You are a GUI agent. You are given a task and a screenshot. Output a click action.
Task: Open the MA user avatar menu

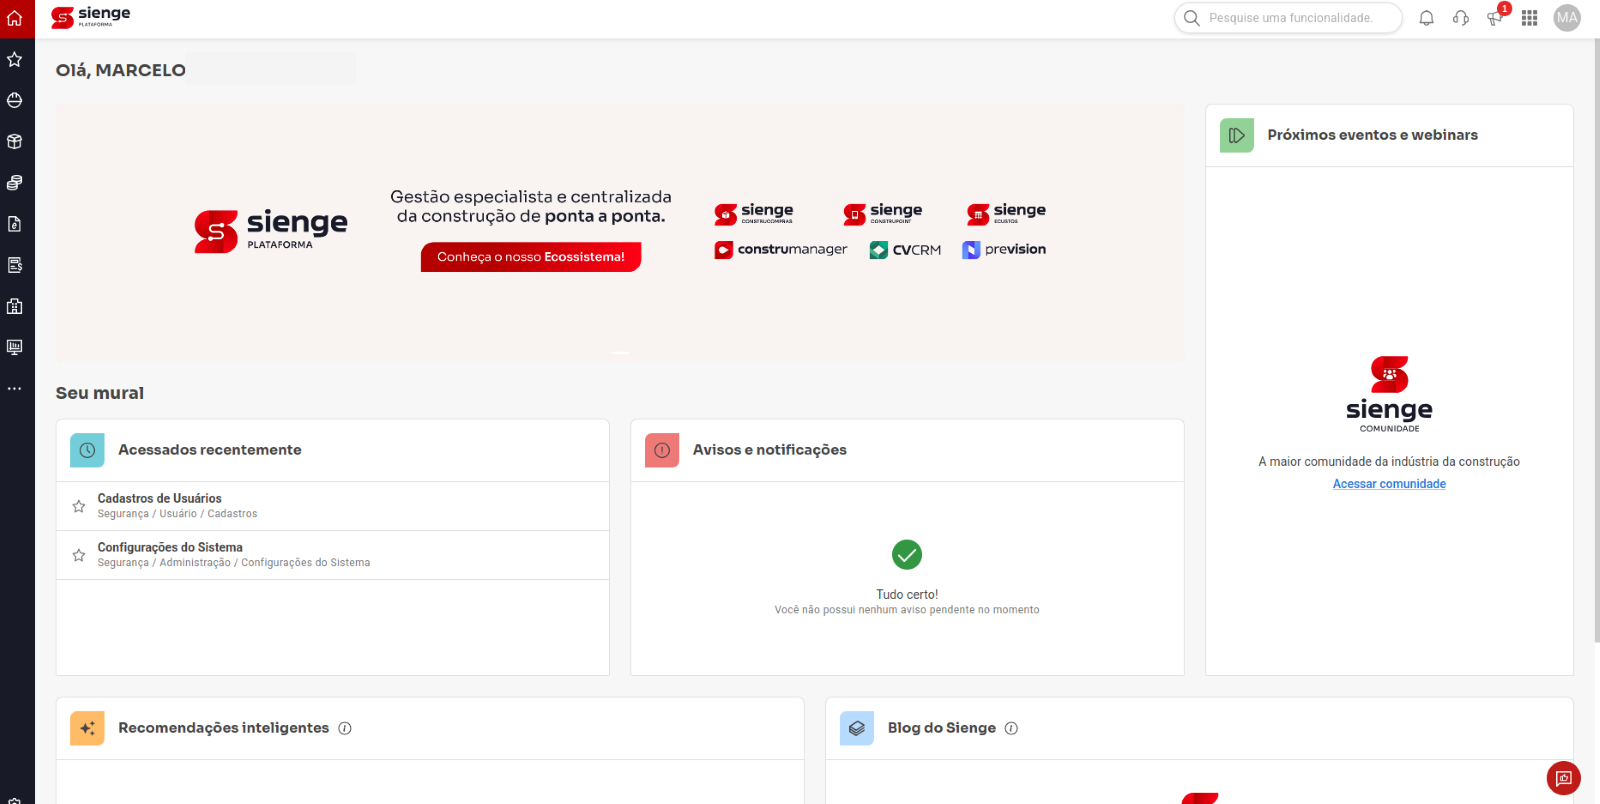[x=1567, y=18]
